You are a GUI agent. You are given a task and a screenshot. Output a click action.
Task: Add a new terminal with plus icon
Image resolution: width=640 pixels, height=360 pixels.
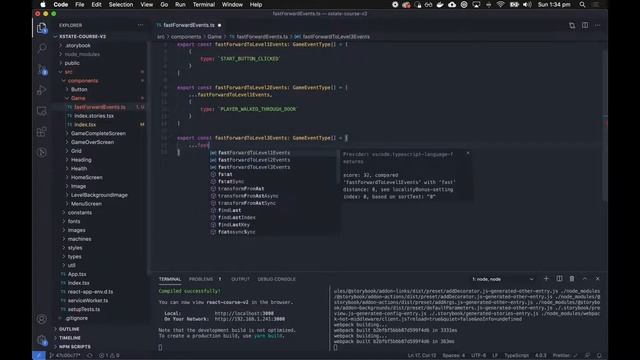point(546,279)
